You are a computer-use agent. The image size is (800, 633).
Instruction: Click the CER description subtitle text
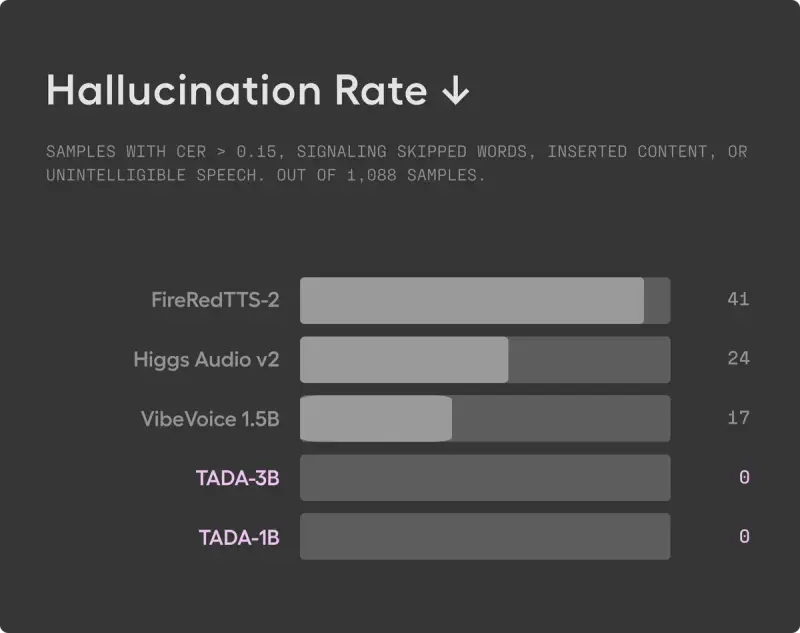[396, 163]
